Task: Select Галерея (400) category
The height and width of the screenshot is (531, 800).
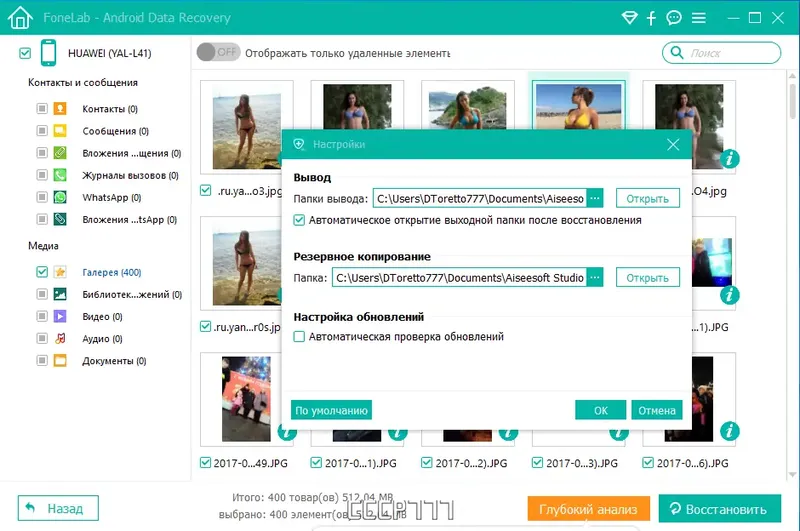Action: pyautogui.click(x=112, y=272)
